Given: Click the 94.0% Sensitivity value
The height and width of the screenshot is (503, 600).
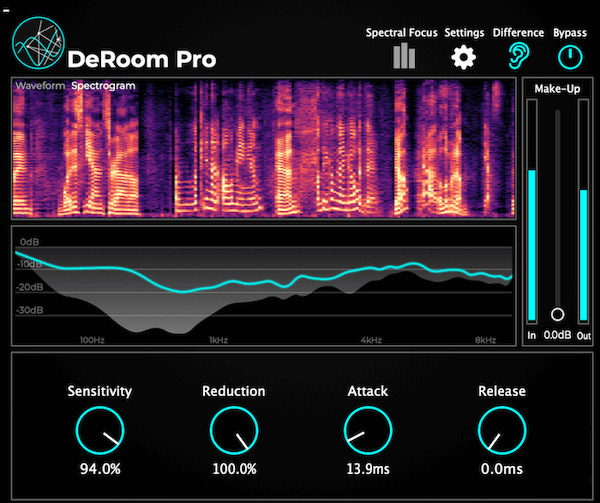Looking at the screenshot, I should [99, 468].
